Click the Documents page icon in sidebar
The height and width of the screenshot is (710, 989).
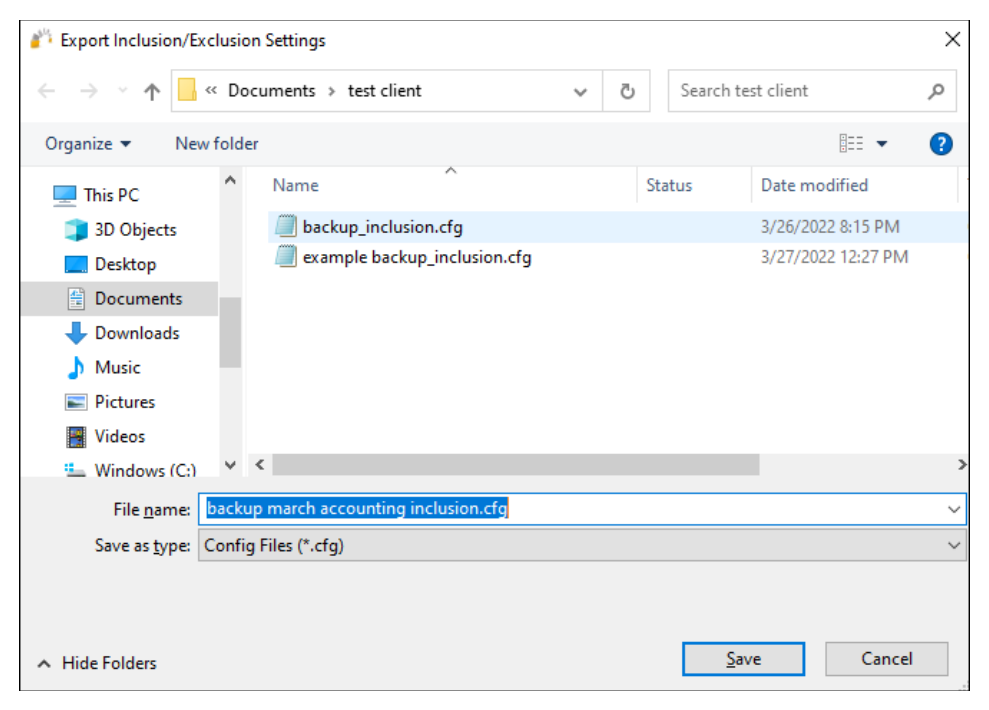point(76,298)
